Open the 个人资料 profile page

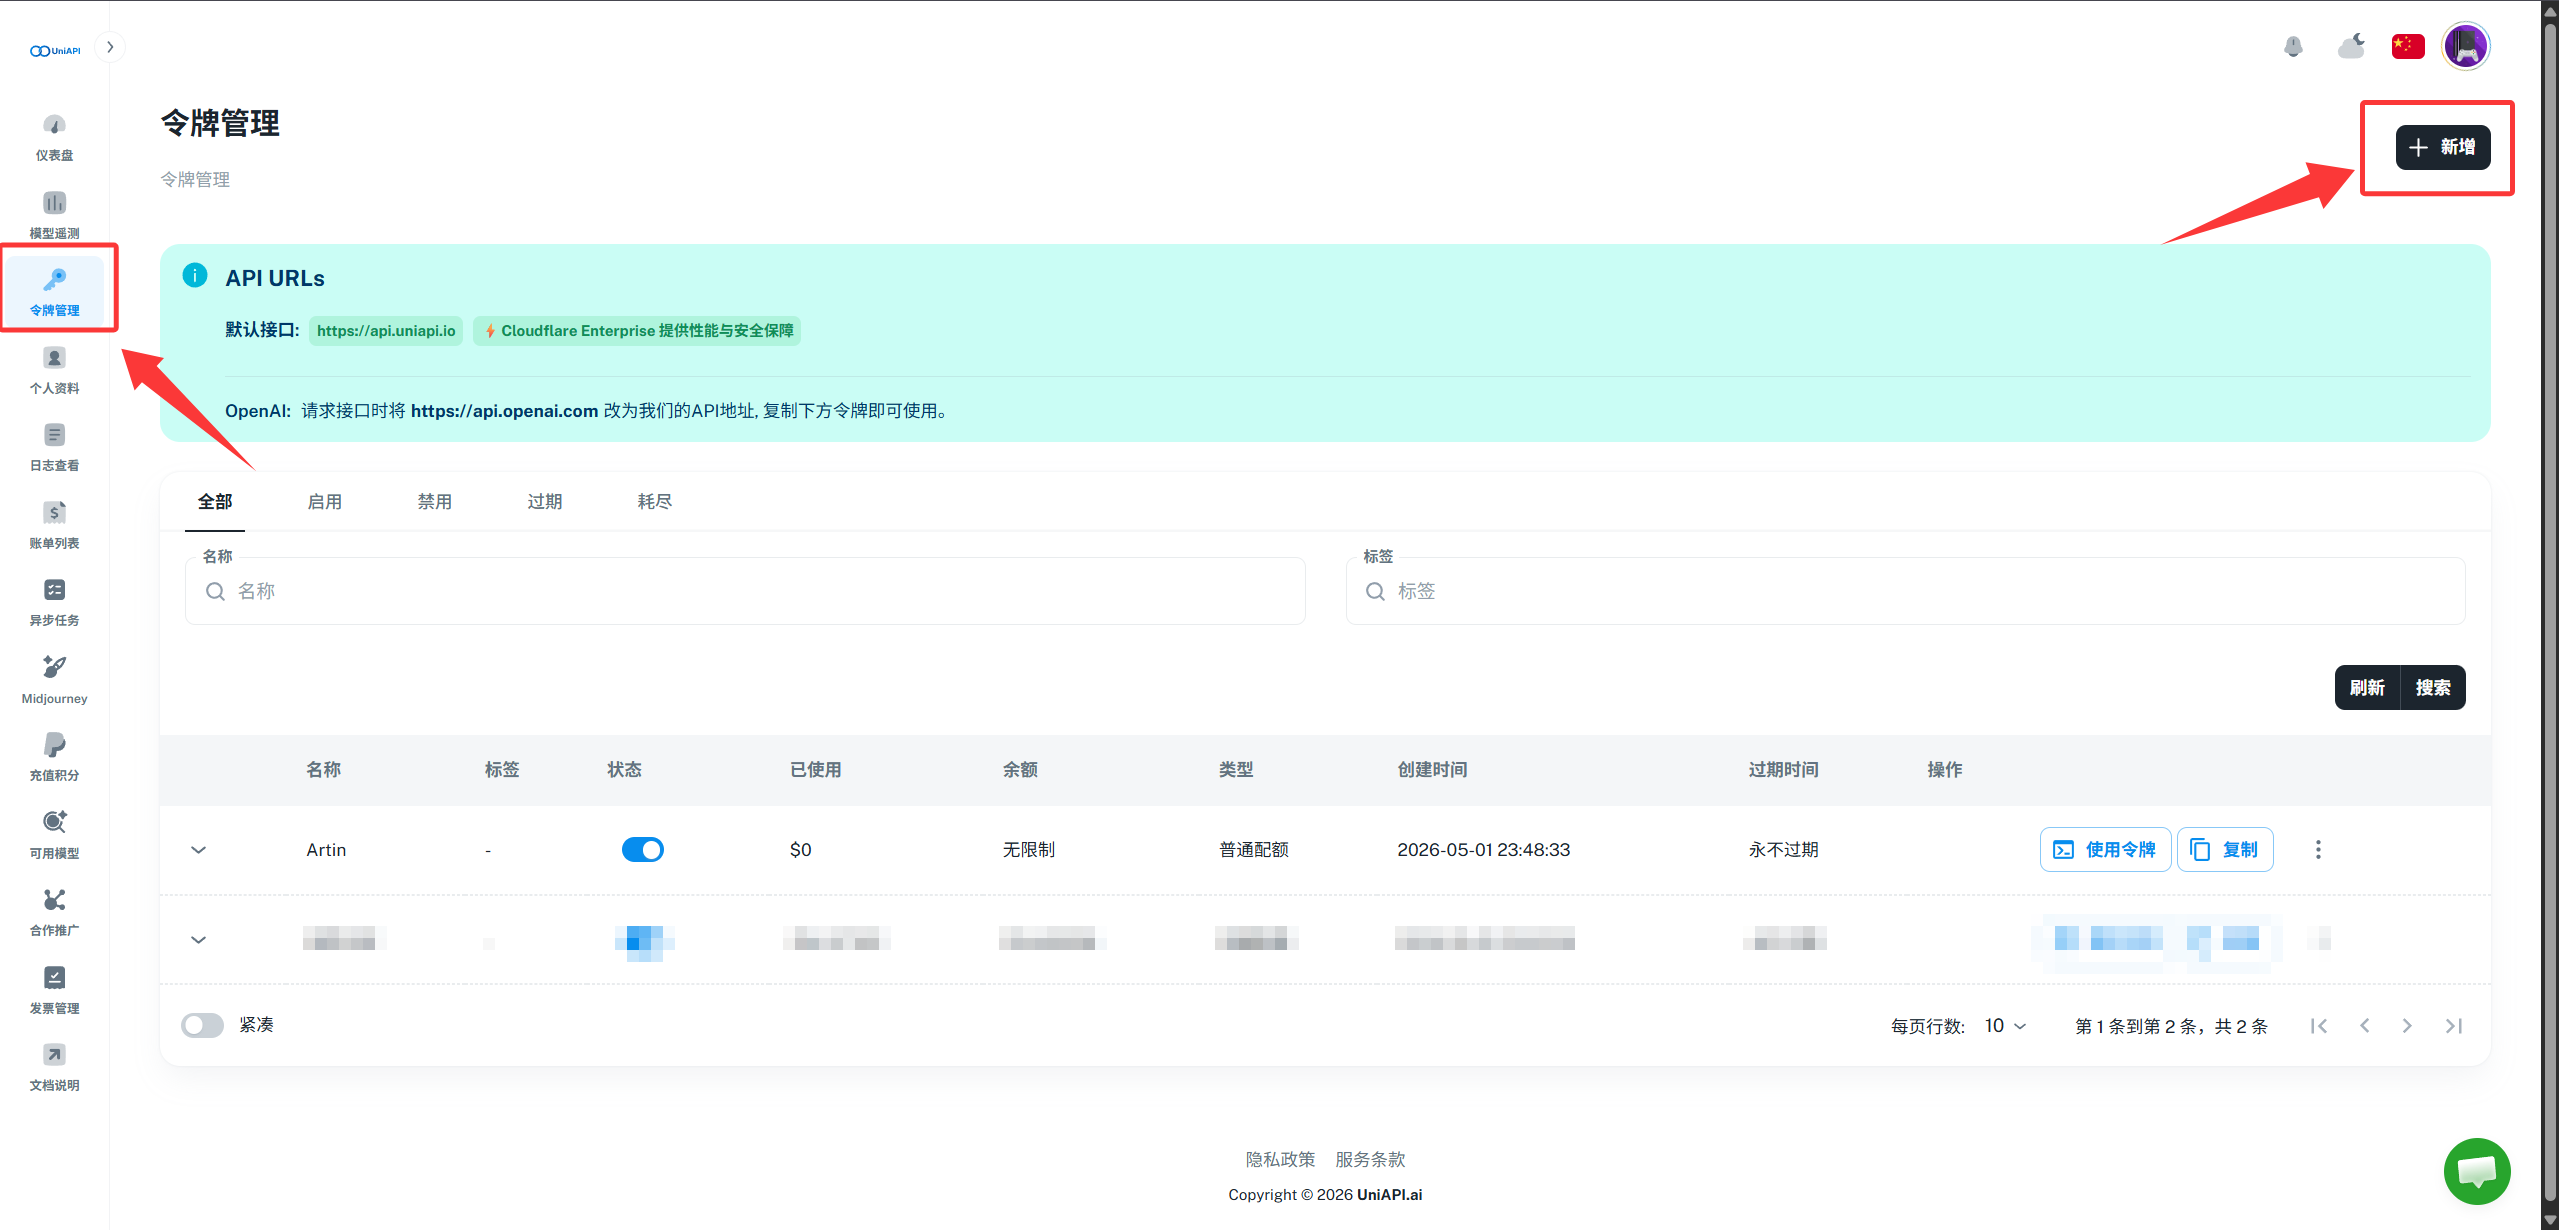(54, 370)
